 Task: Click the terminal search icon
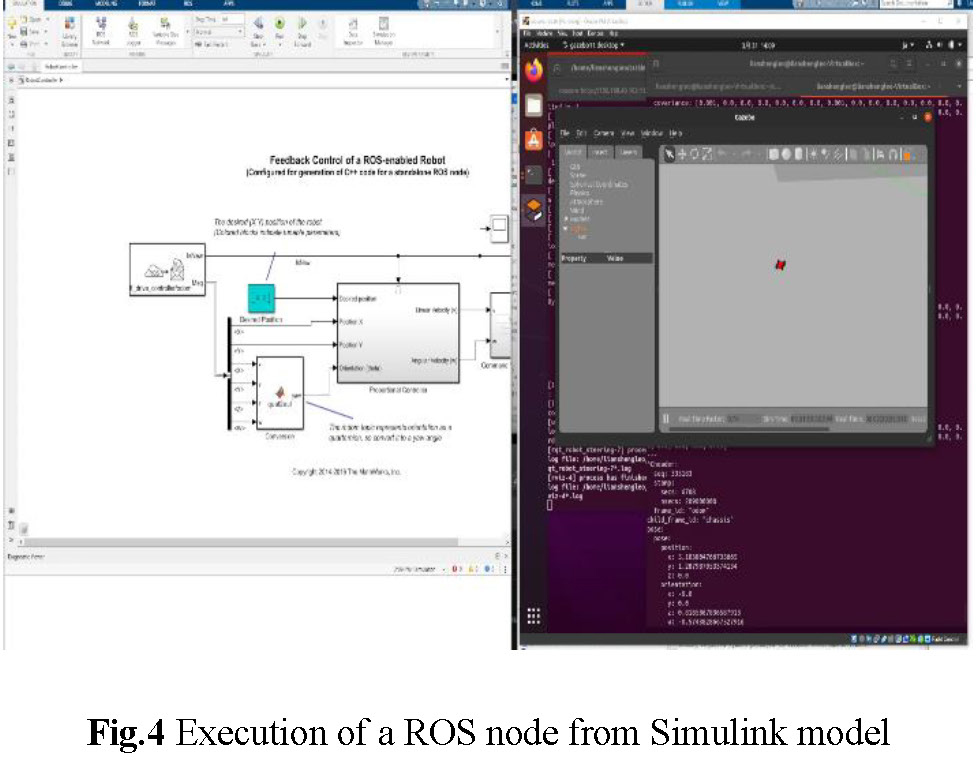coord(893,64)
